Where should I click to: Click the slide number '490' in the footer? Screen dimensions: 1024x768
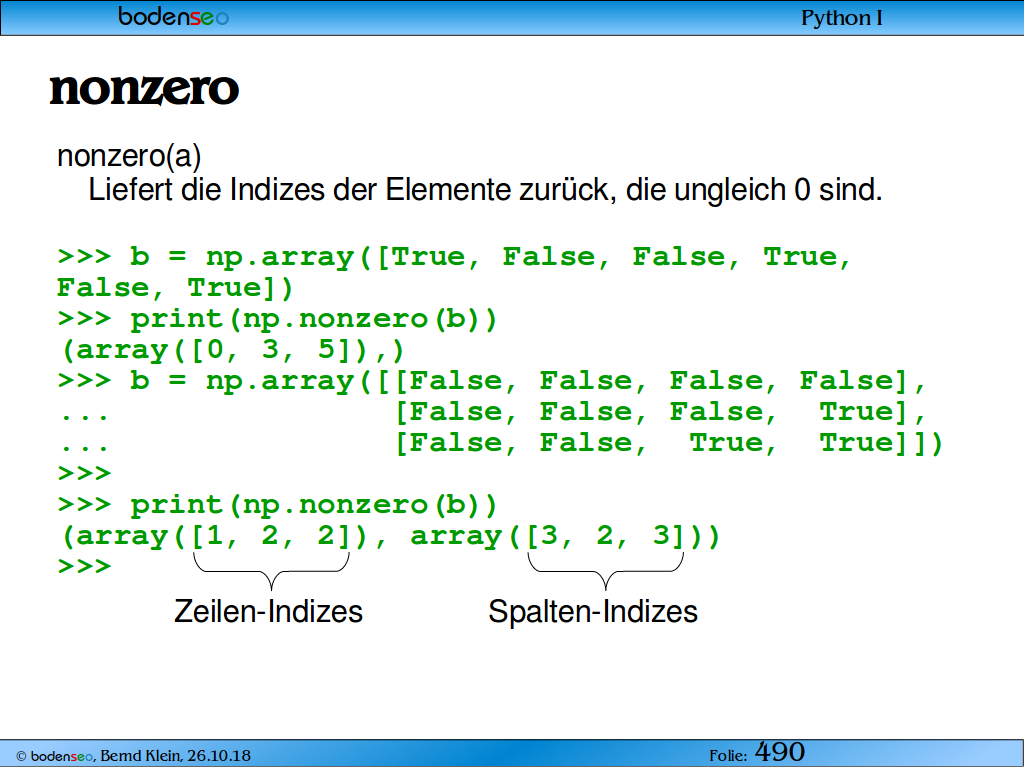tap(780, 752)
